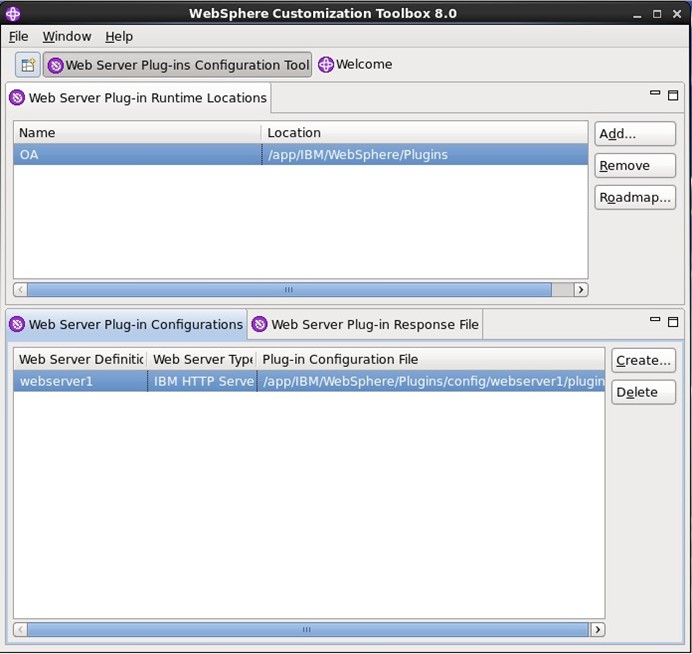Switch to Web Server Plug-in Response File tab
Screen dimensions: 692x654
click(x=365, y=324)
